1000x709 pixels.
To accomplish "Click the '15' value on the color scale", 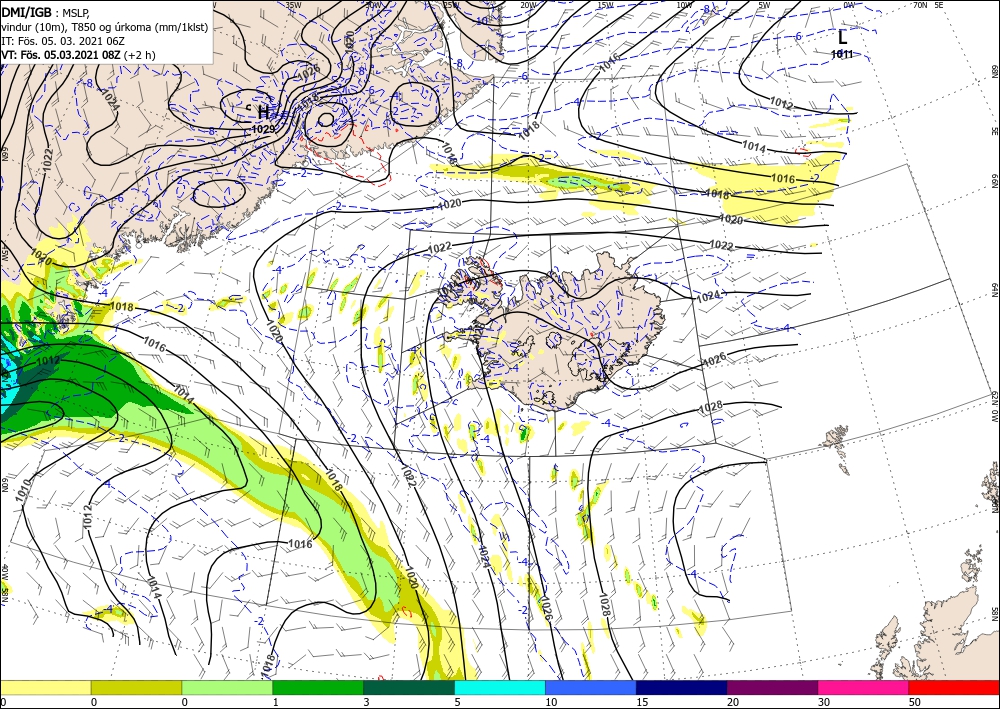I will point(643,702).
